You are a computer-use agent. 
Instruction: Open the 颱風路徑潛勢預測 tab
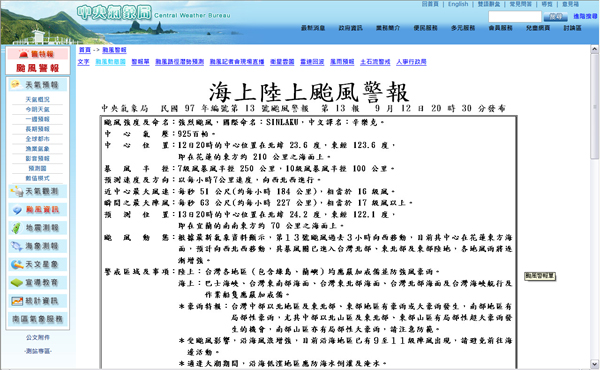click(x=179, y=62)
